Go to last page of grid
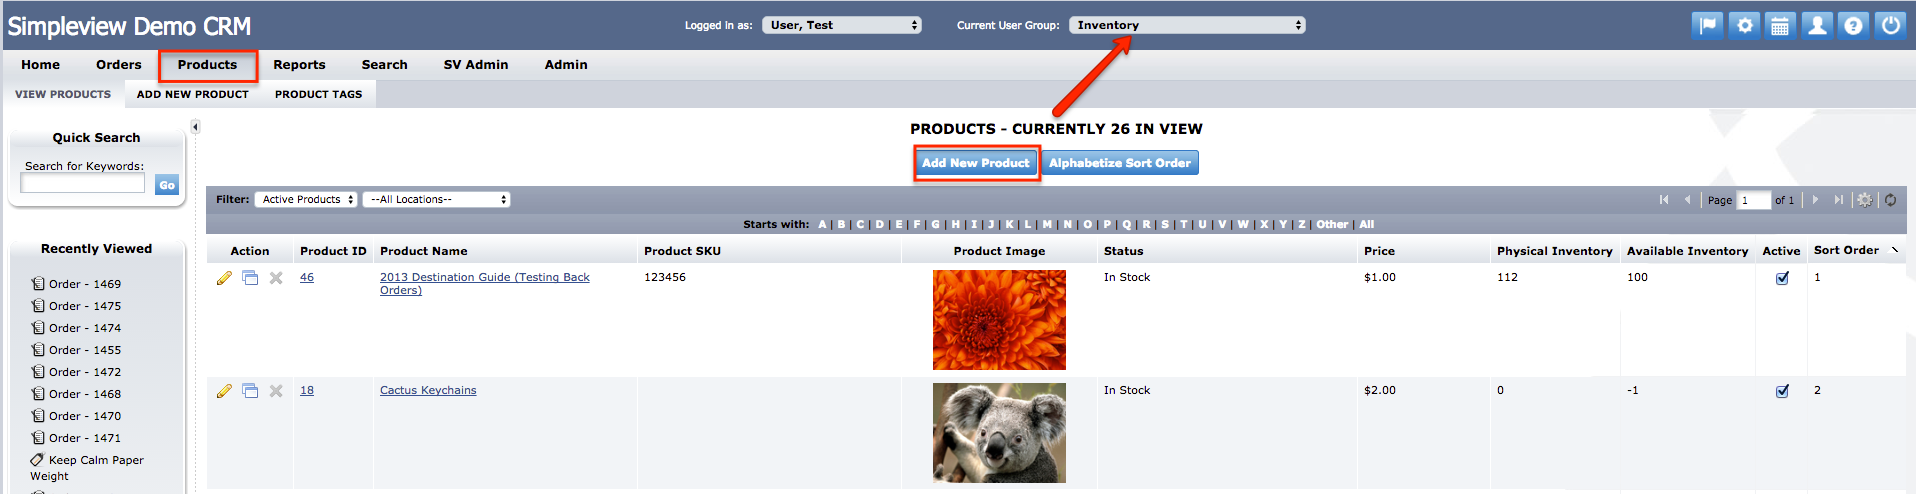This screenshot has height=494, width=1916. coord(1838,200)
